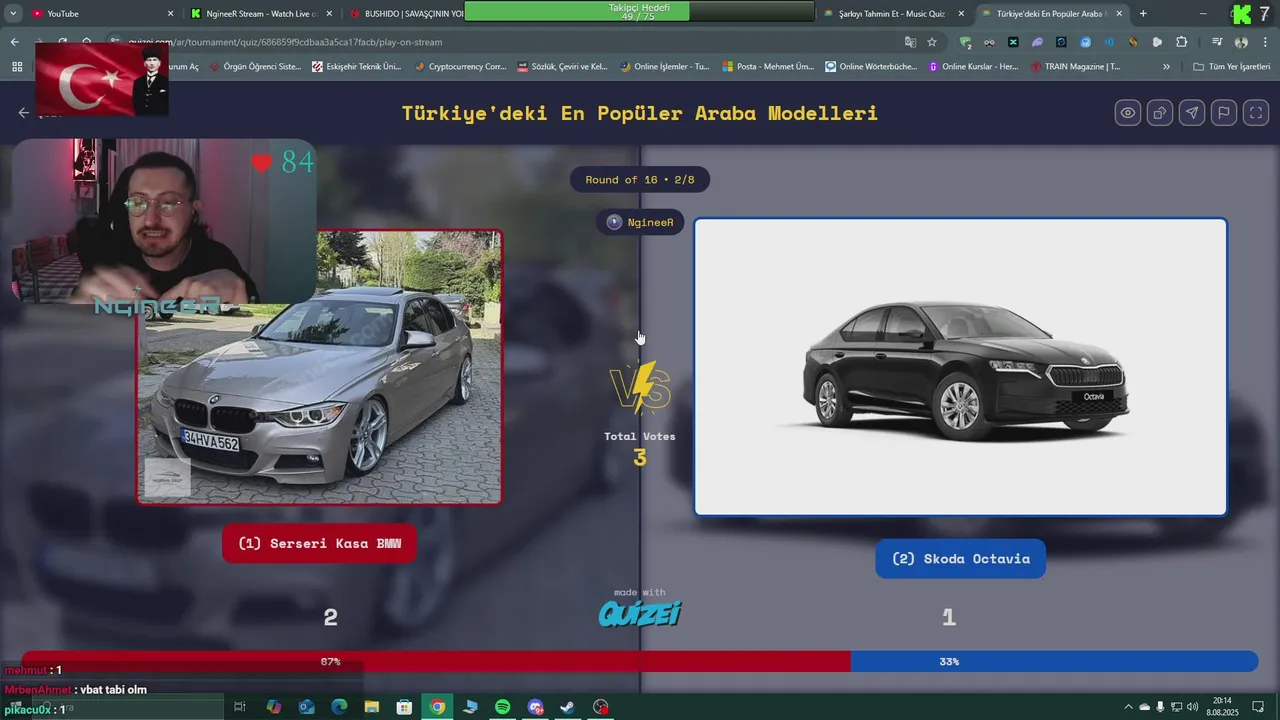Open Online İşlemler bookmark
This screenshot has width=1280, height=720.
coord(664,67)
